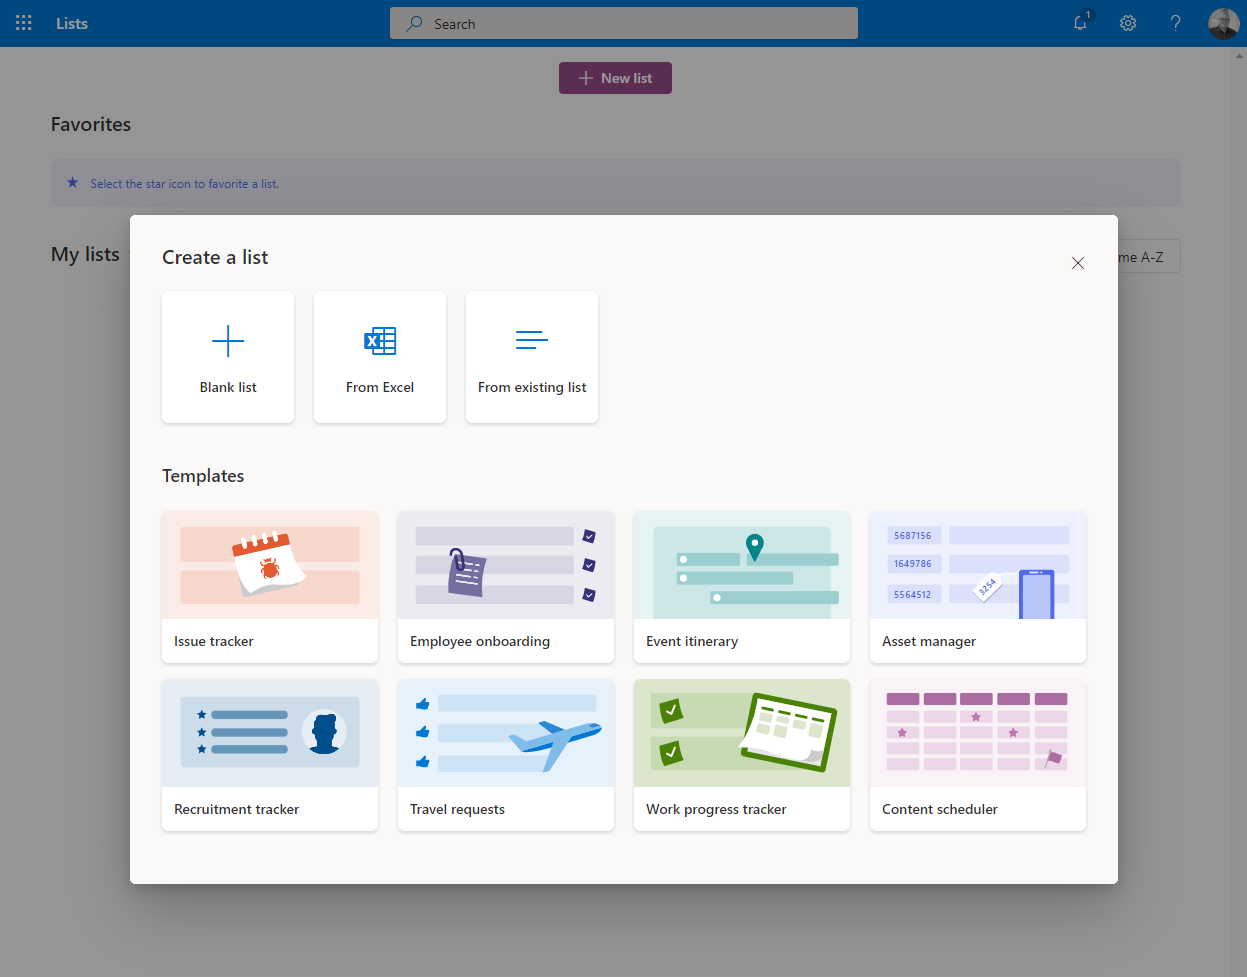Click the Excel icon on From Excel tile
The image size is (1247, 977).
coord(380,341)
